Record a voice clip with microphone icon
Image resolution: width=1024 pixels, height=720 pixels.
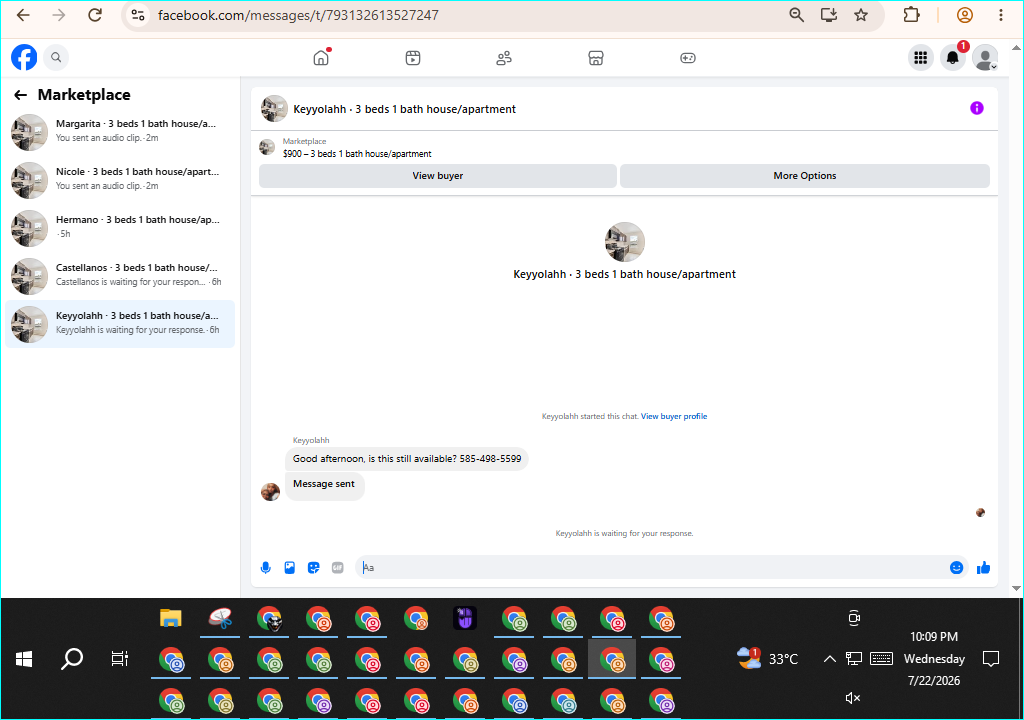(266, 568)
